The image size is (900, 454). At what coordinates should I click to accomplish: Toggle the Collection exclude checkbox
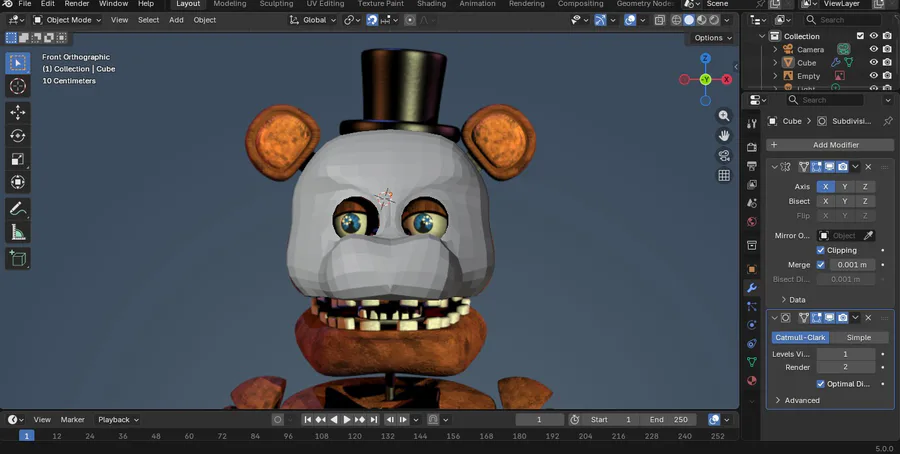pos(860,36)
